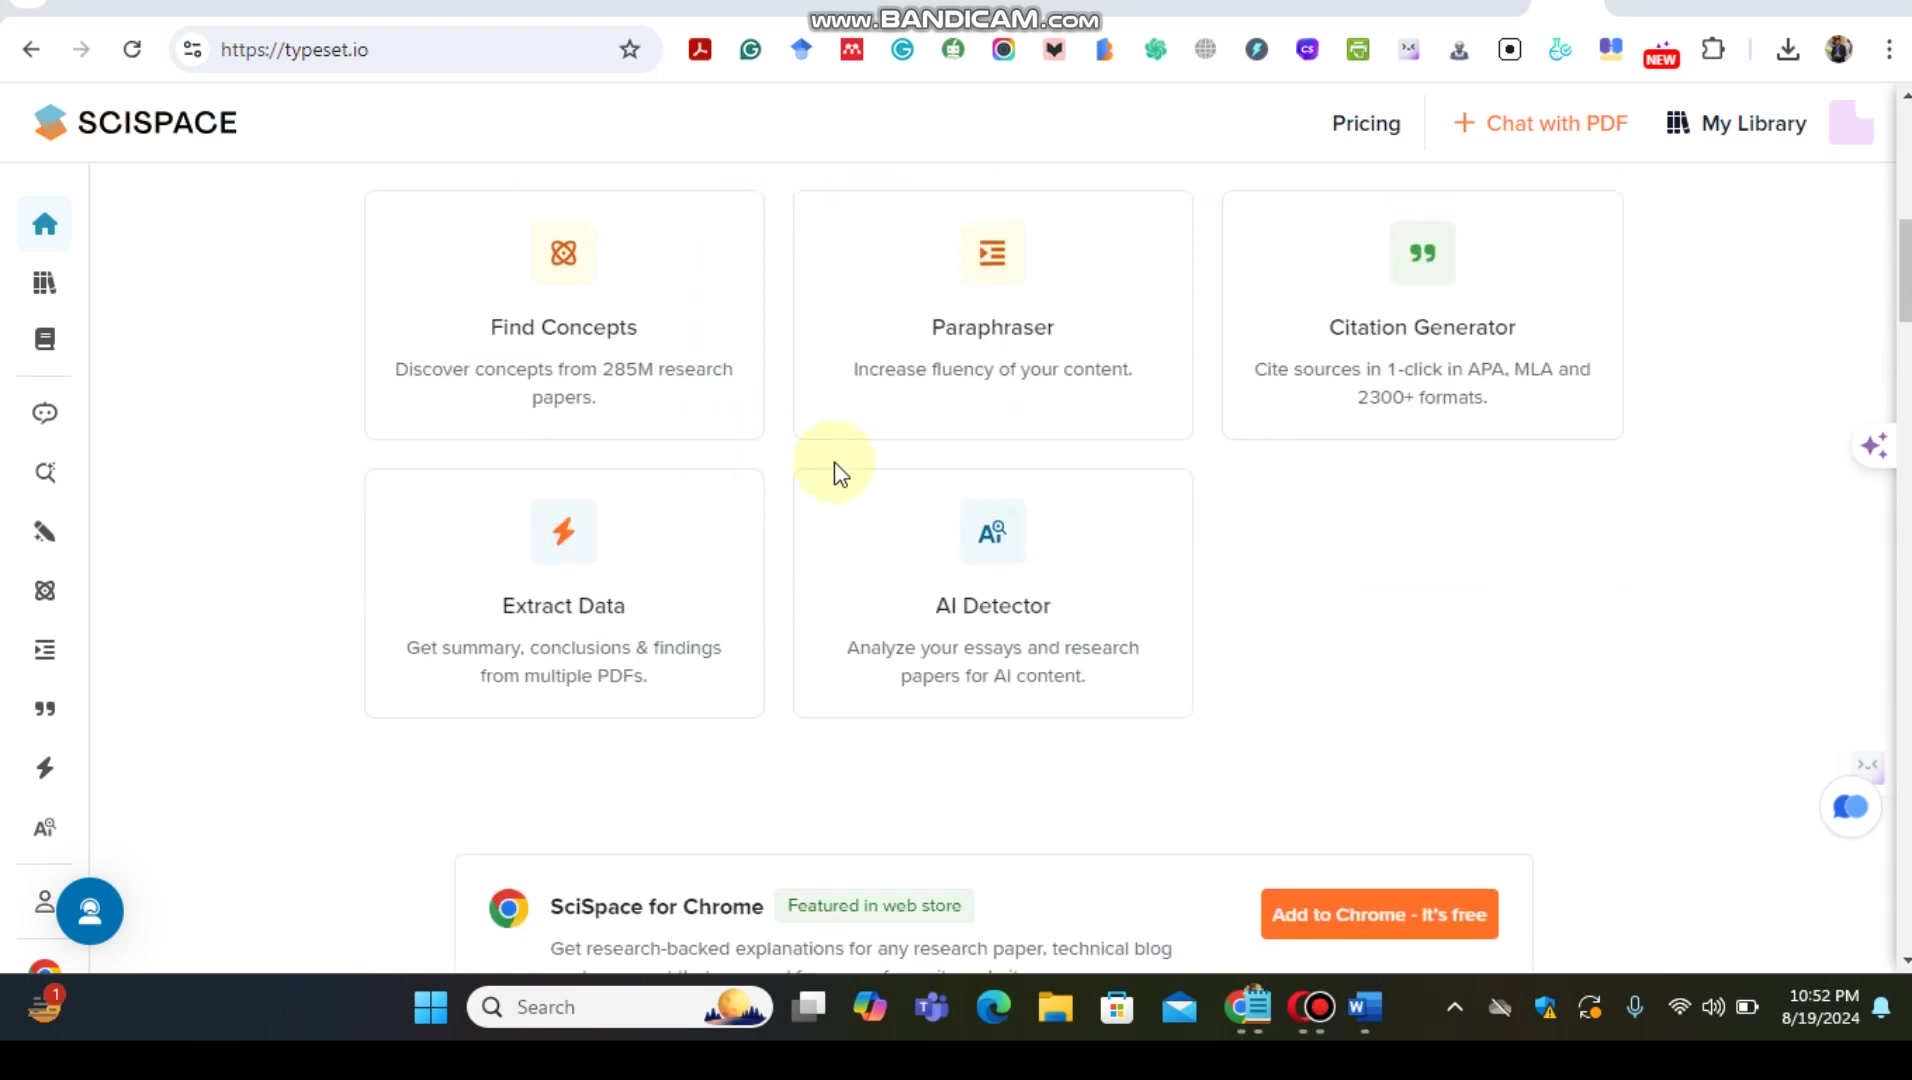Open File Explorer from the taskbar

pyautogui.click(x=1055, y=1007)
